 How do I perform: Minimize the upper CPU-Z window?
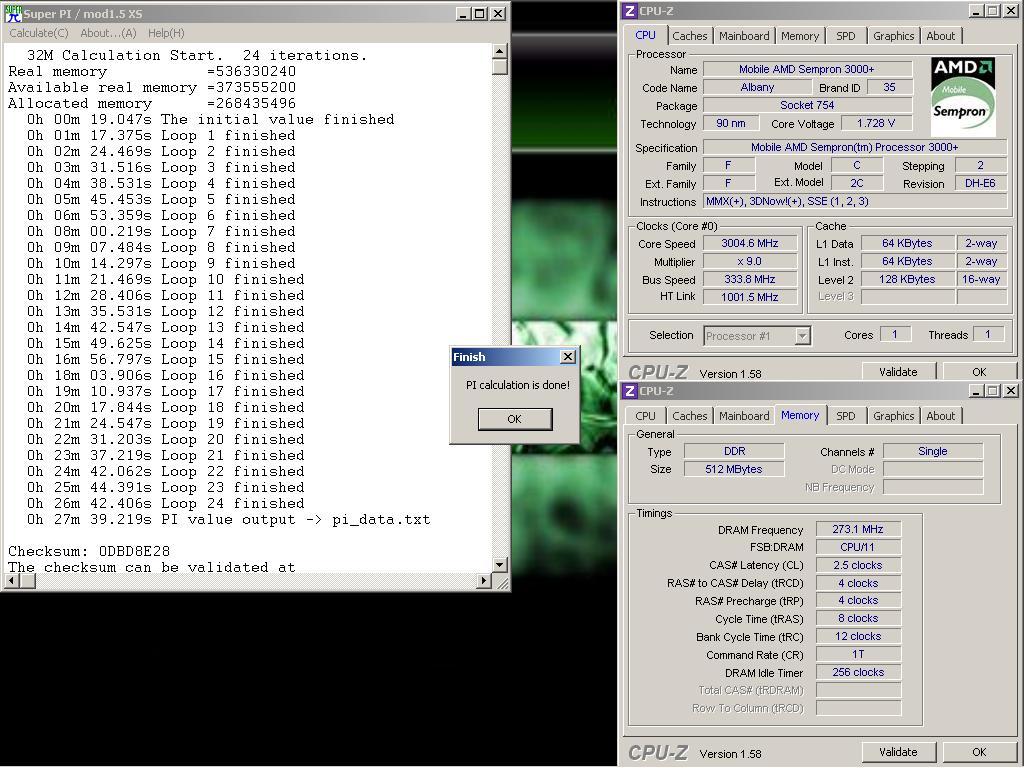click(x=975, y=11)
